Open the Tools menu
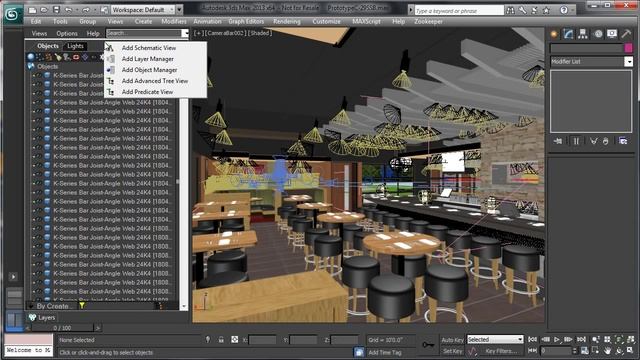This screenshot has height=360, width=640. coord(60,21)
